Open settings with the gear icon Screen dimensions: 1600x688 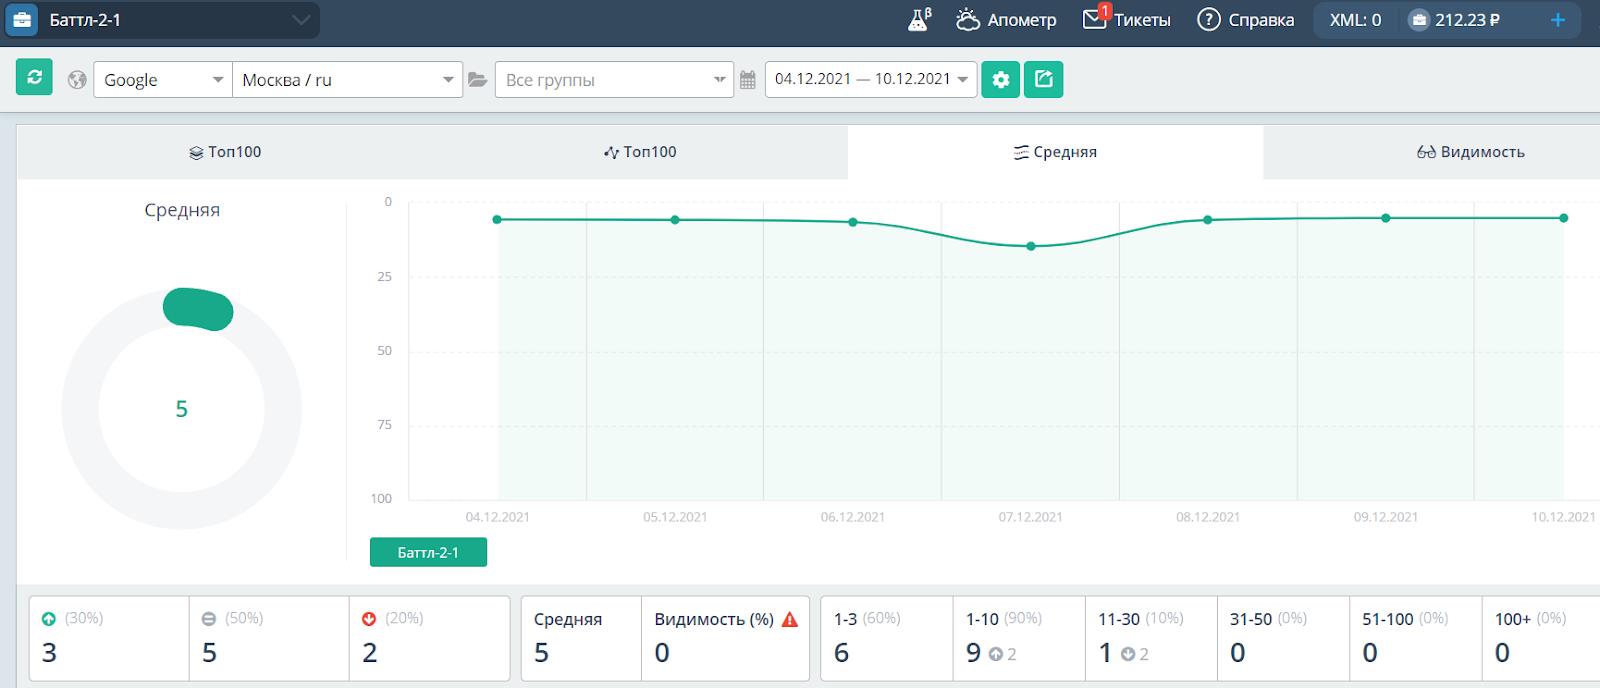[1000, 79]
